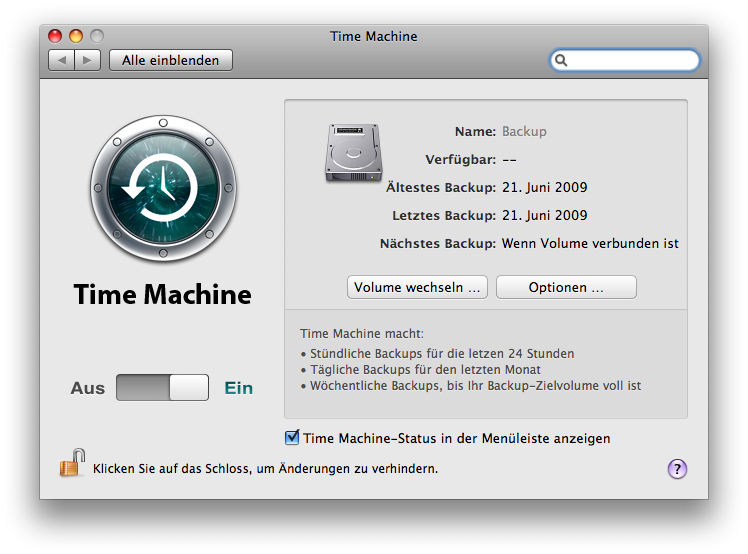Click the Time Machine window title

pyautogui.click(x=374, y=36)
